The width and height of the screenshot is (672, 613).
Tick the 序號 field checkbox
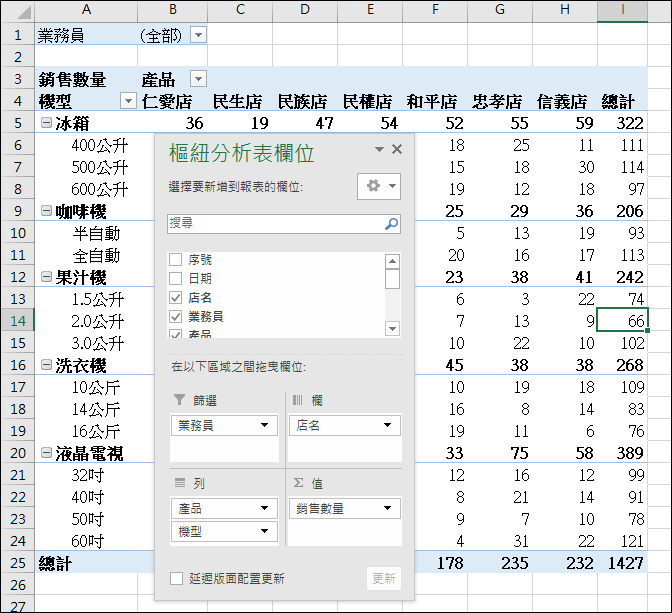pos(175,259)
